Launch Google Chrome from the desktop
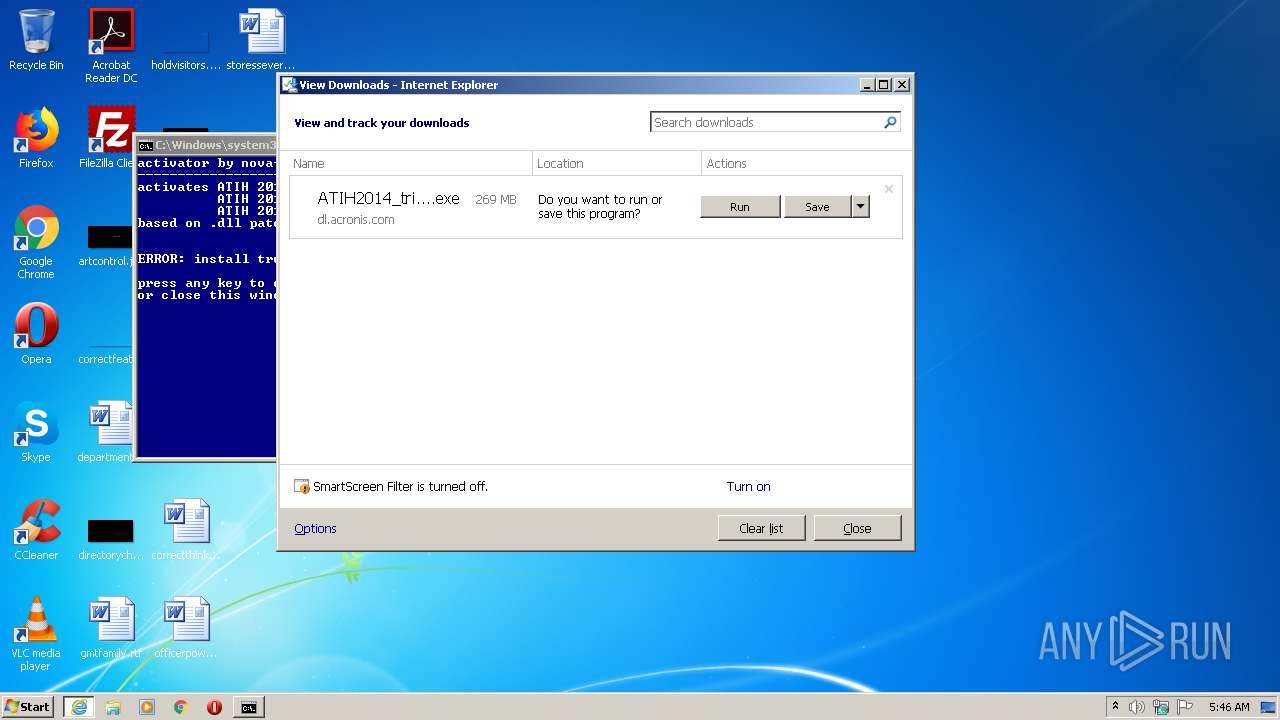 click(x=36, y=242)
